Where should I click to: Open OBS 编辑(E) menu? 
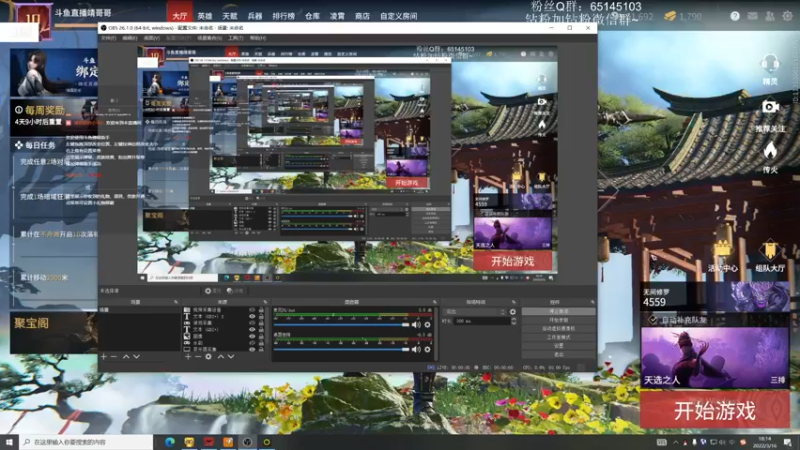(x=130, y=38)
